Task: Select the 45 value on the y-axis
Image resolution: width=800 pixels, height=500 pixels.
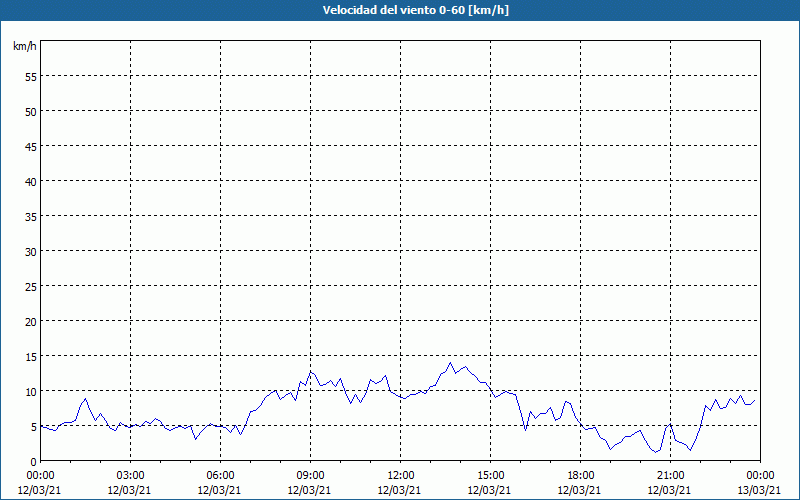Action: click(x=30, y=147)
